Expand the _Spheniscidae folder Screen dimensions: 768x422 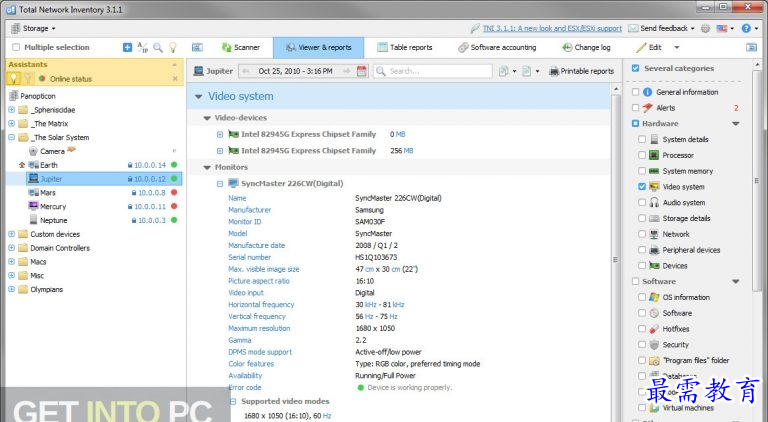pyautogui.click(x=11, y=110)
